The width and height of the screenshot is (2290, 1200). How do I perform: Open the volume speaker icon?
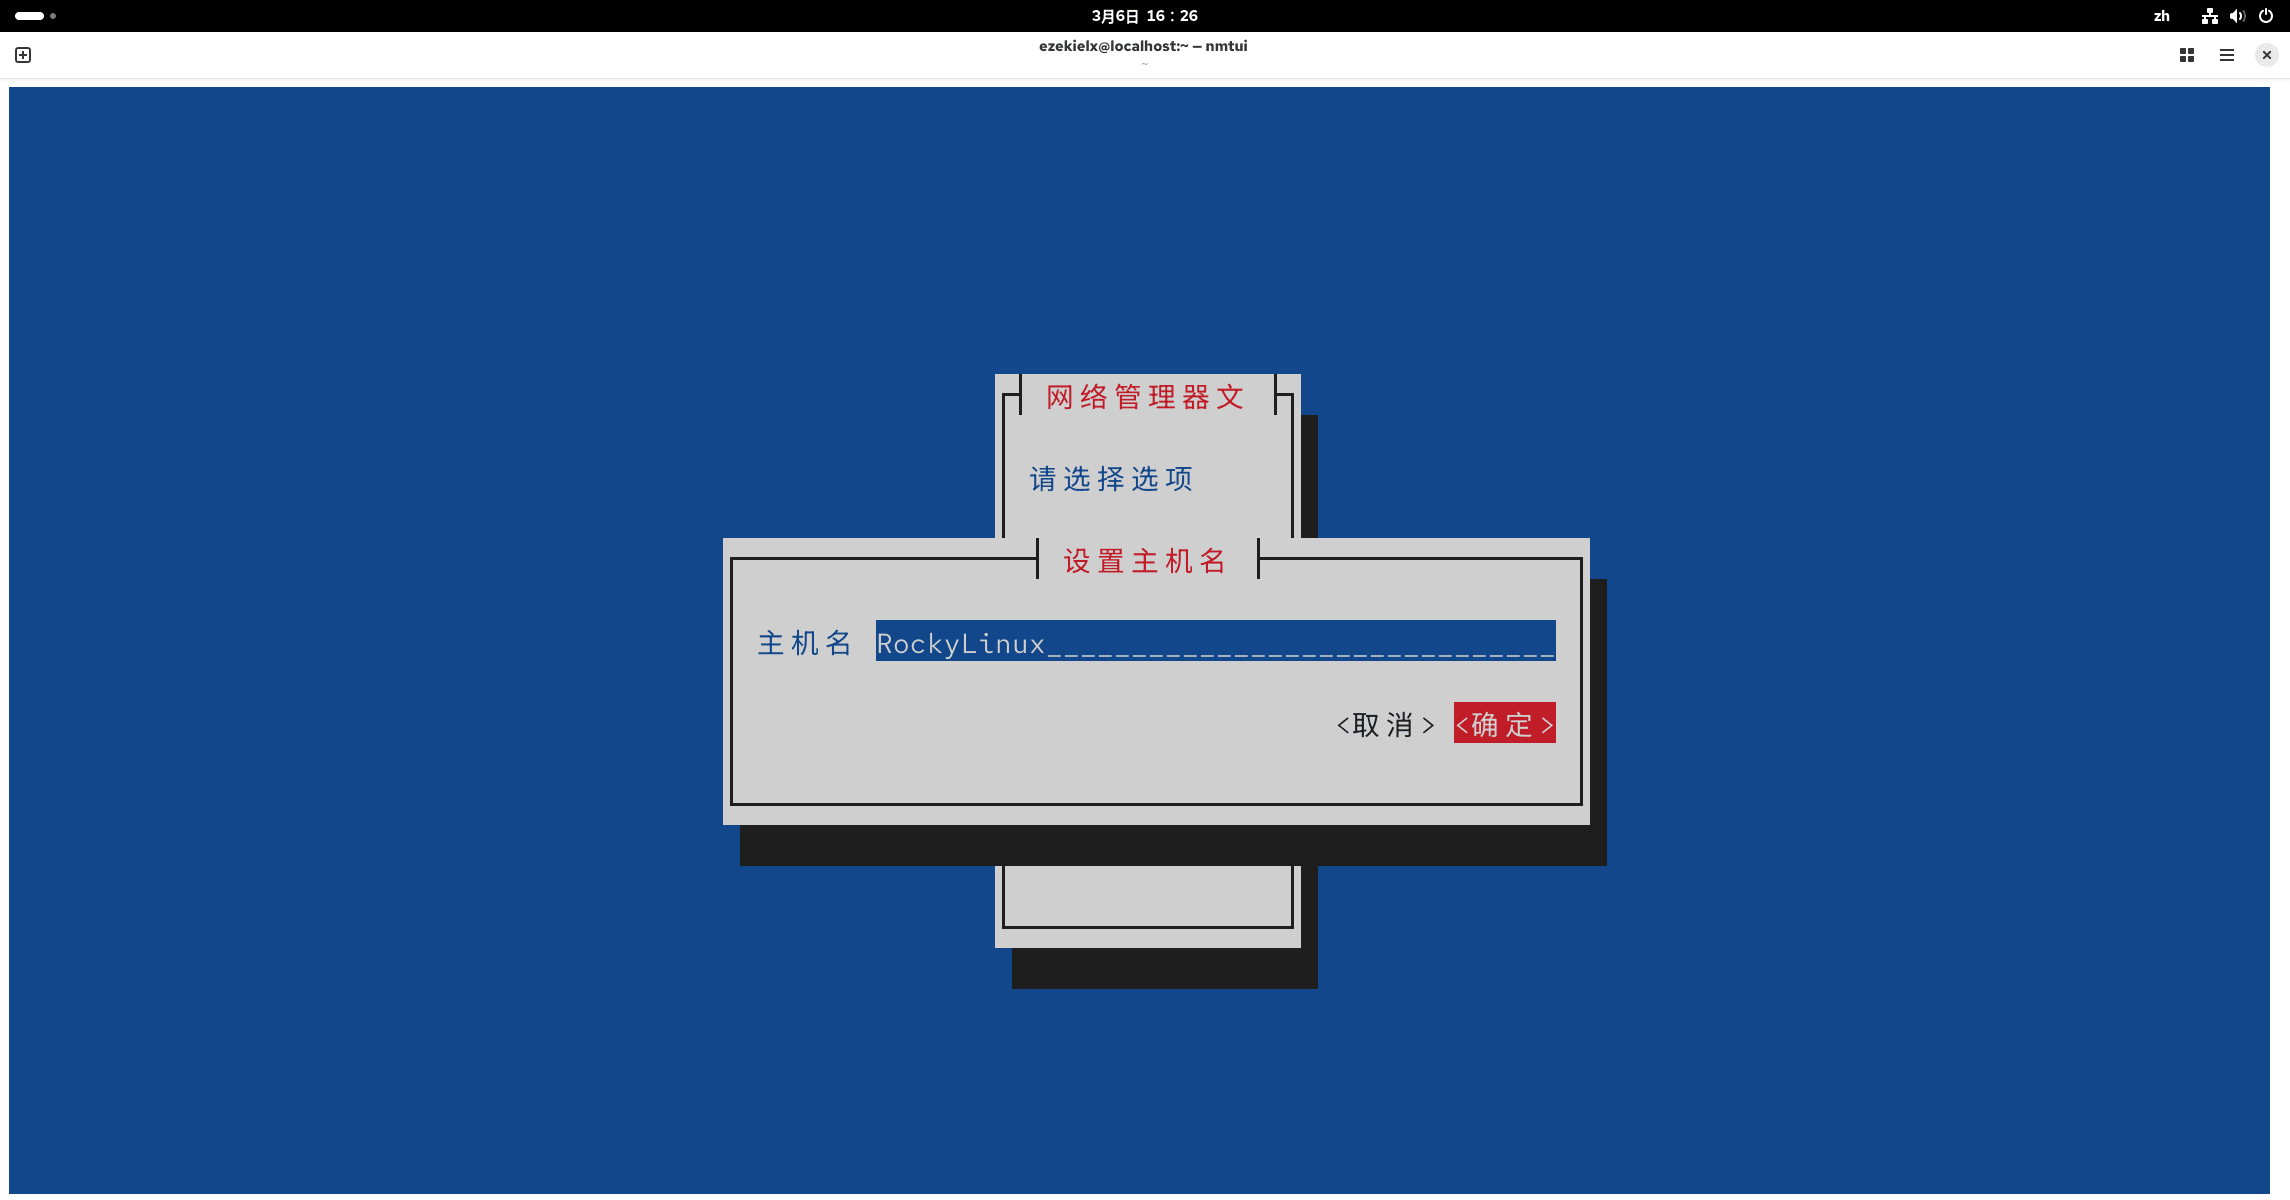[2238, 16]
